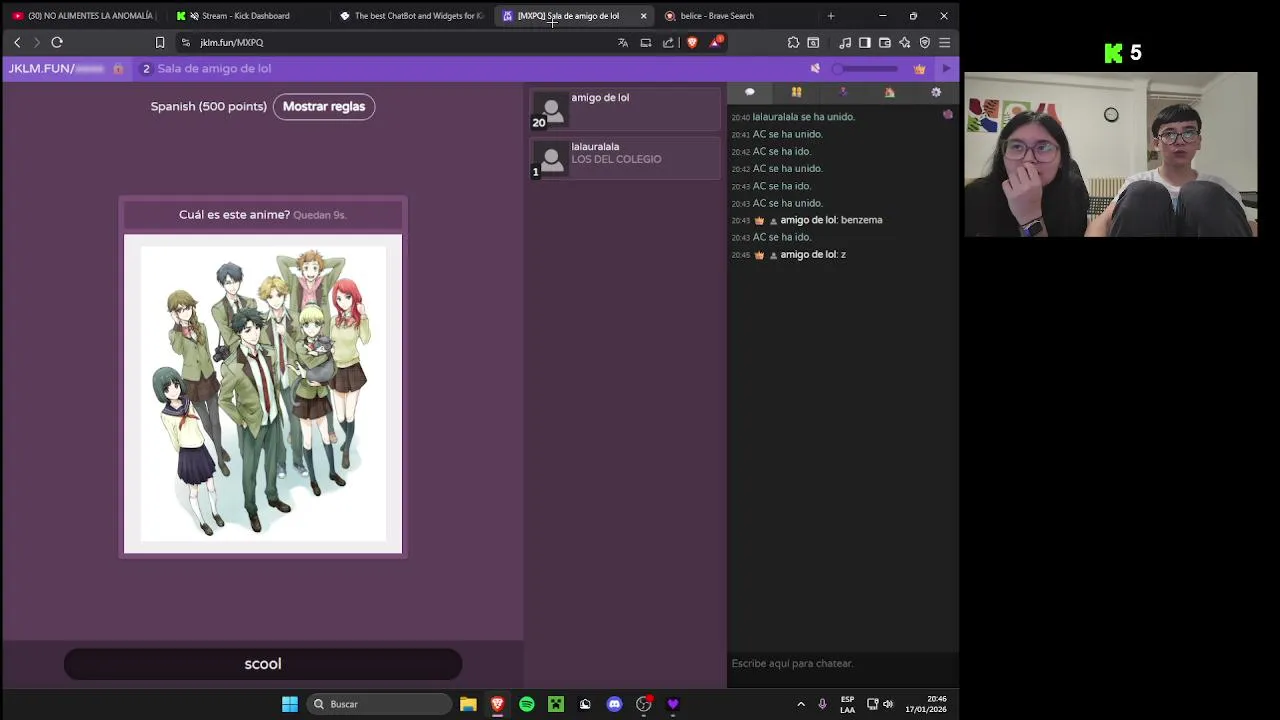
Task: Click the taskbar volume speaker icon
Action: (x=888, y=704)
